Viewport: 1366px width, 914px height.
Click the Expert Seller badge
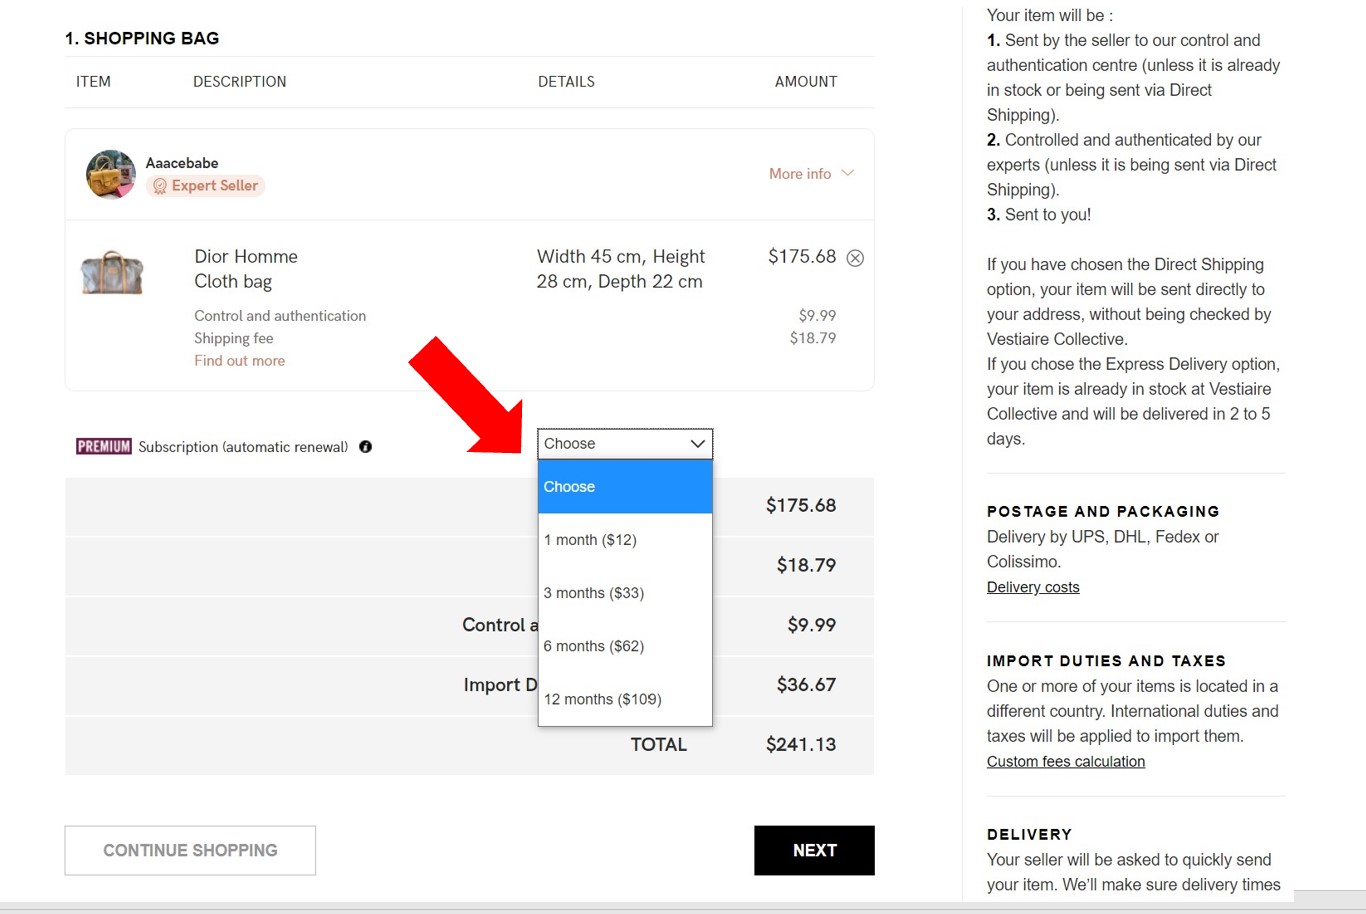point(206,186)
